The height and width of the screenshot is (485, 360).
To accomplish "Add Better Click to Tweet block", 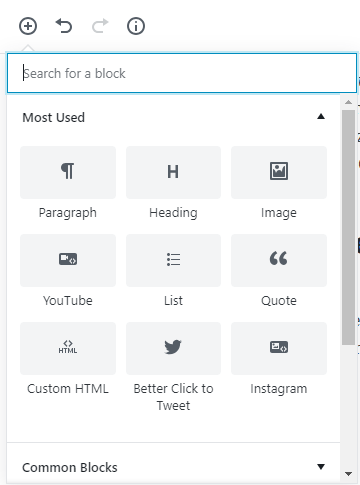I will point(173,368).
